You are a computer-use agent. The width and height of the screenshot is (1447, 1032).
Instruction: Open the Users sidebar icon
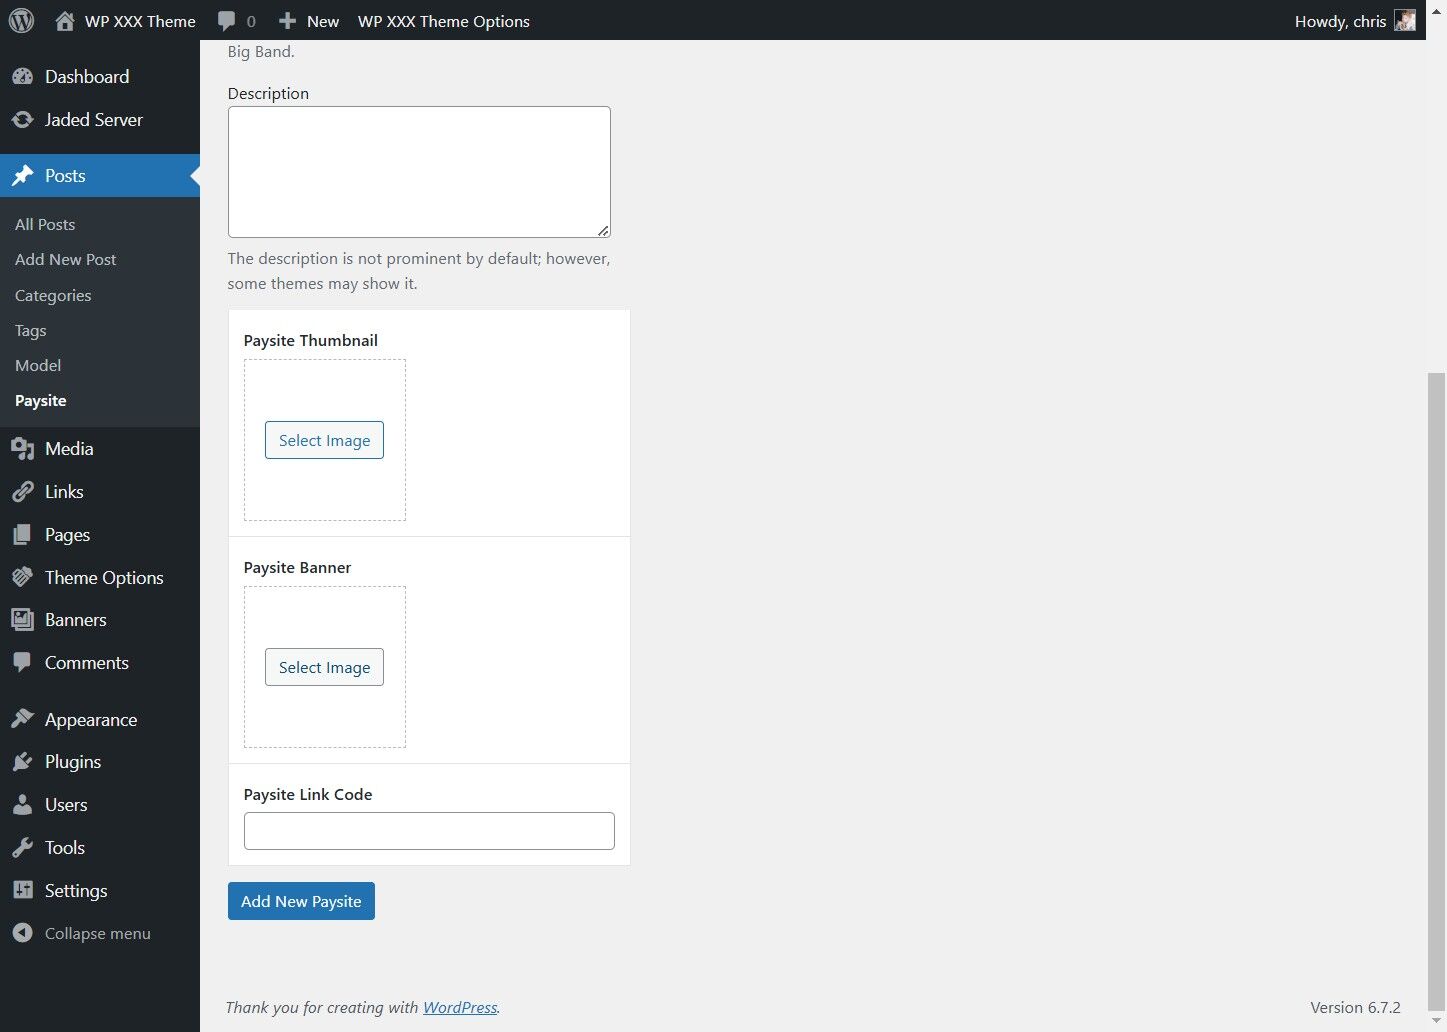[23, 804]
